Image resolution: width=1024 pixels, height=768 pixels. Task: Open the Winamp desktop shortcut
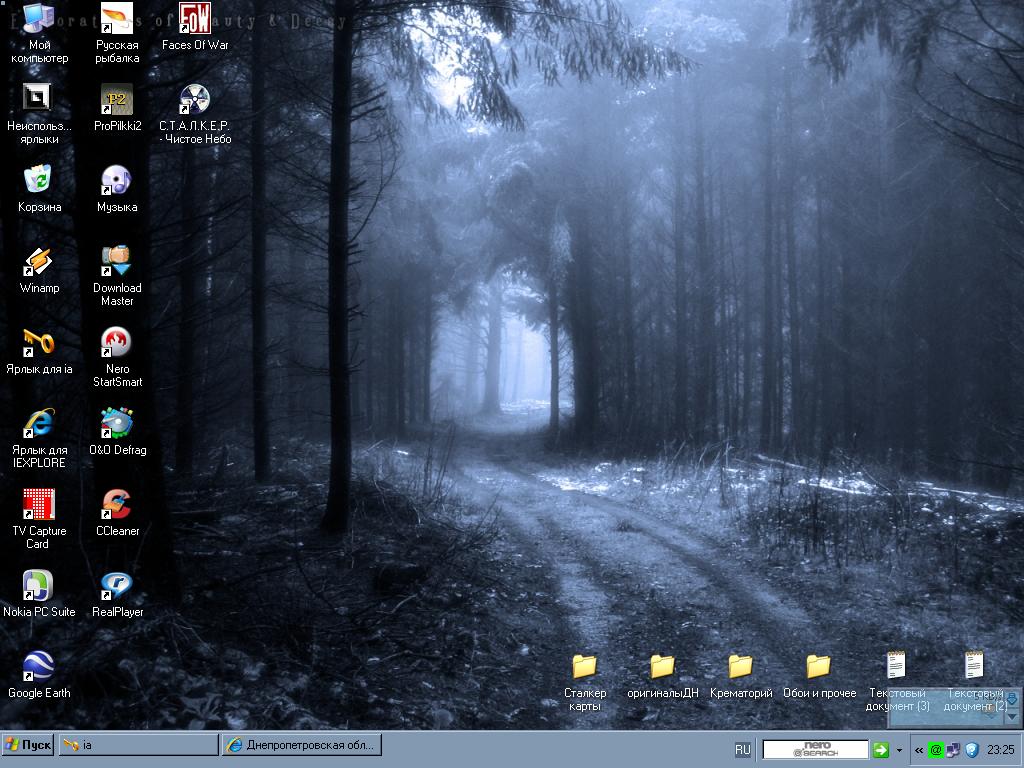click(x=39, y=263)
